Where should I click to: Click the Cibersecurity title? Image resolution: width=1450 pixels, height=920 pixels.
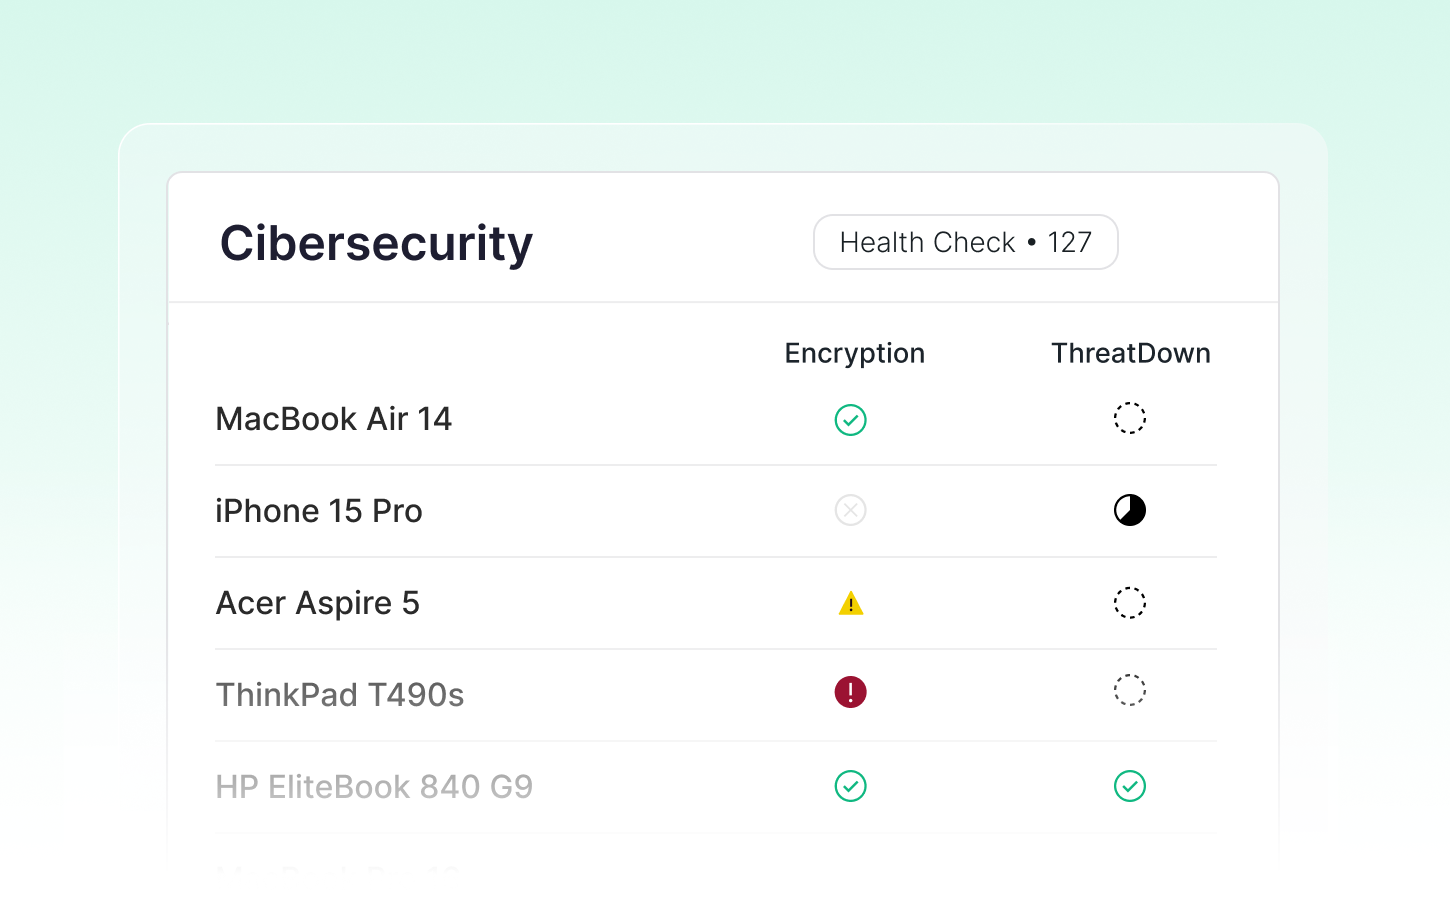(376, 243)
